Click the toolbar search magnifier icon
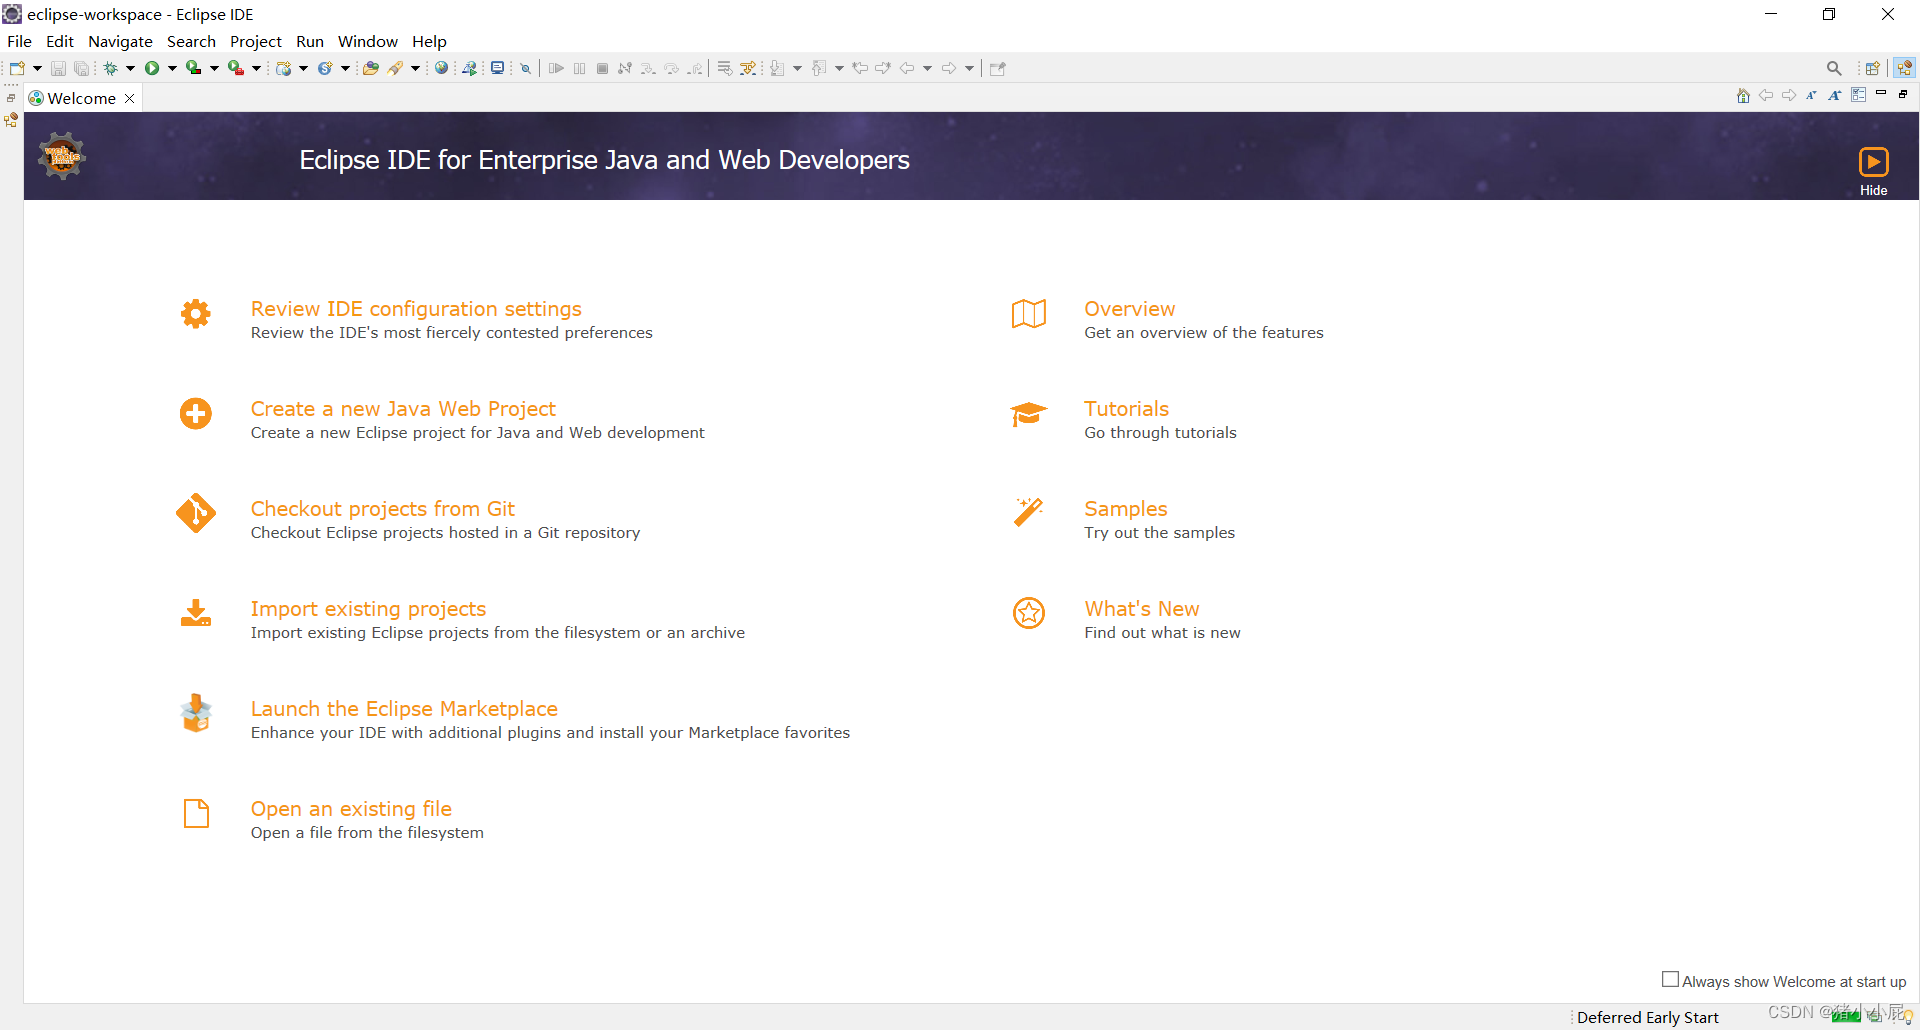 tap(1834, 68)
